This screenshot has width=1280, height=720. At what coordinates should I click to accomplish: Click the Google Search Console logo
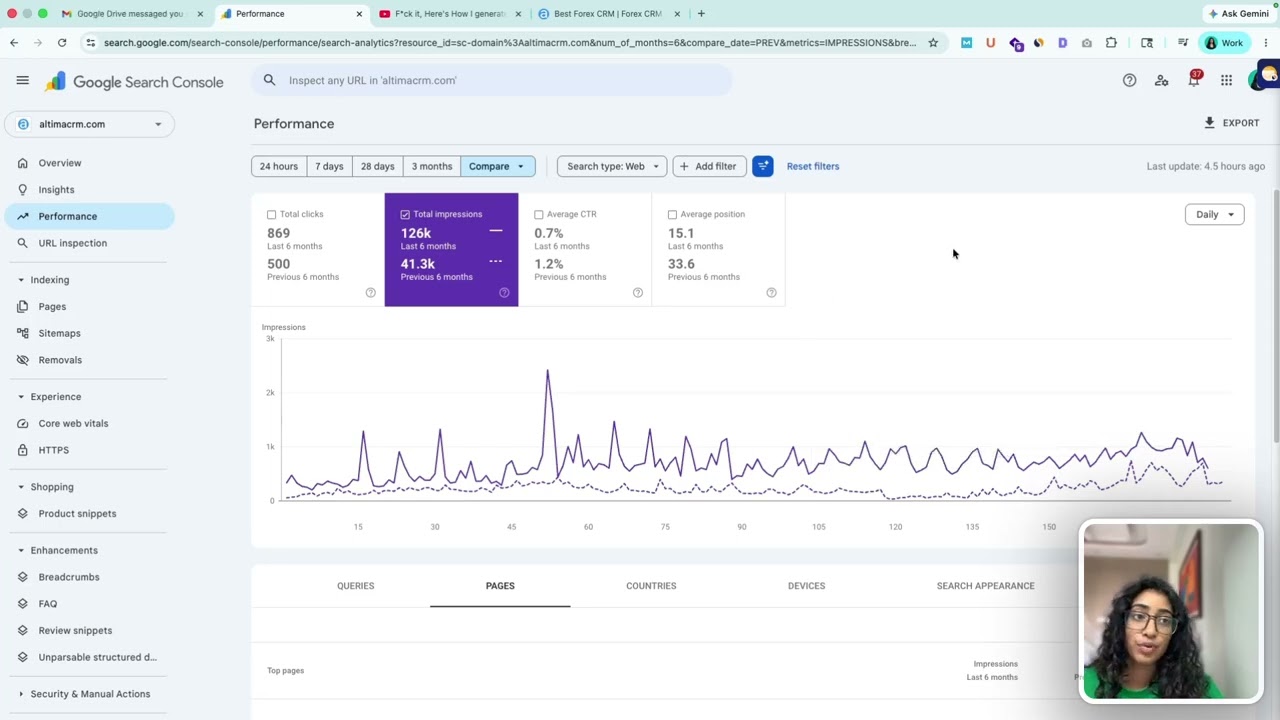click(x=134, y=82)
